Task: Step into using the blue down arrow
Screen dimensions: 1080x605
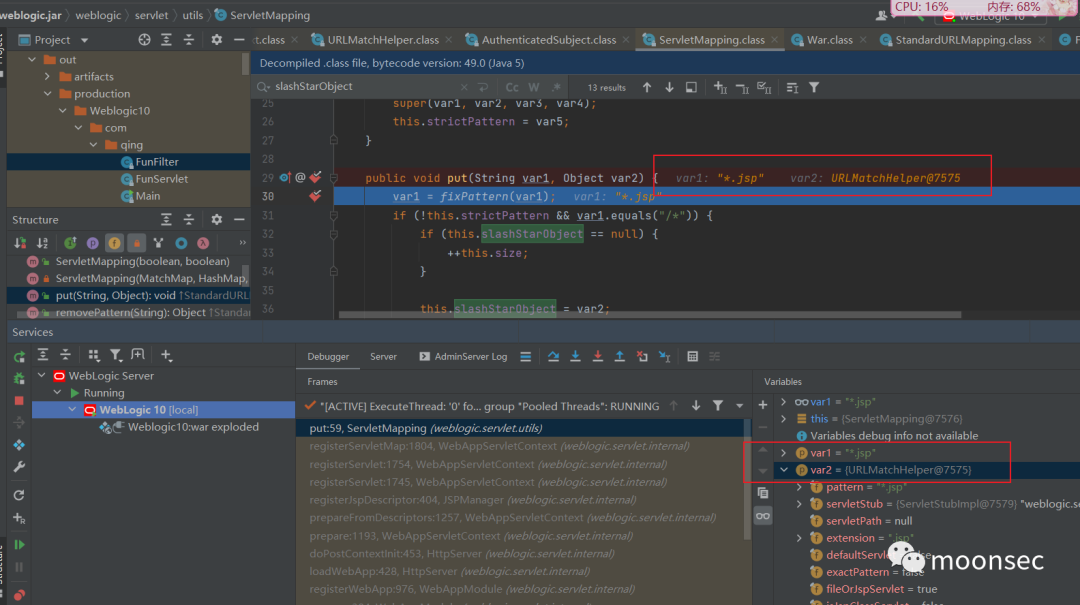Action: point(575,356)
